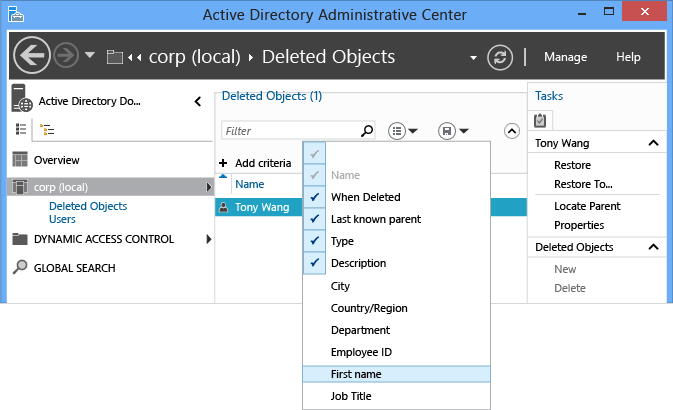Open Properties task
This screenshot has height=410, width=673.
579,225
